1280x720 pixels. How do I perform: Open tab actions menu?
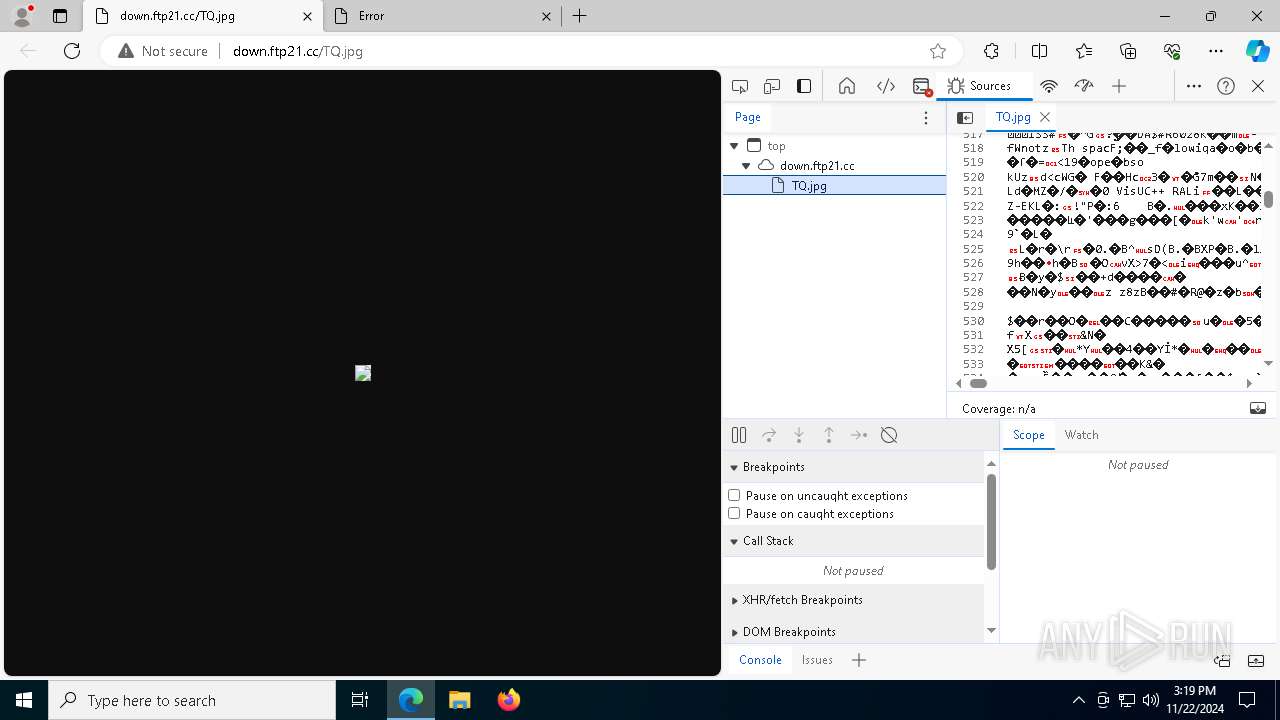click(60, 16)
